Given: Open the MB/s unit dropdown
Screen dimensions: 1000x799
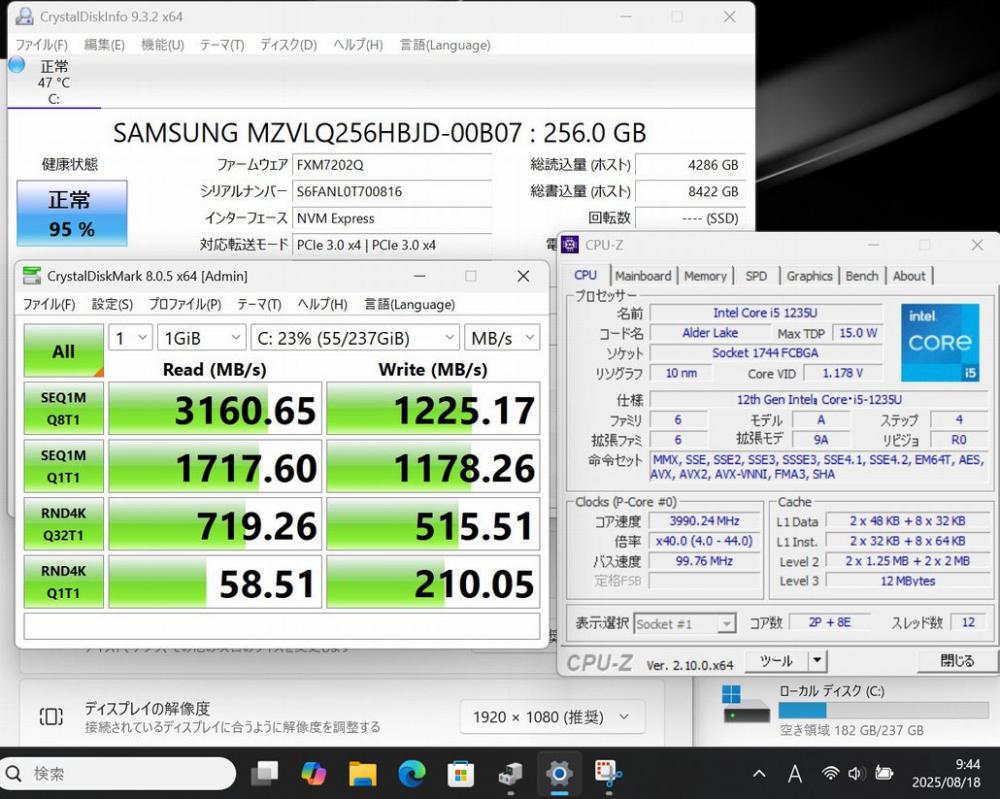Looking at the screenshot, I should click(502, 338).
